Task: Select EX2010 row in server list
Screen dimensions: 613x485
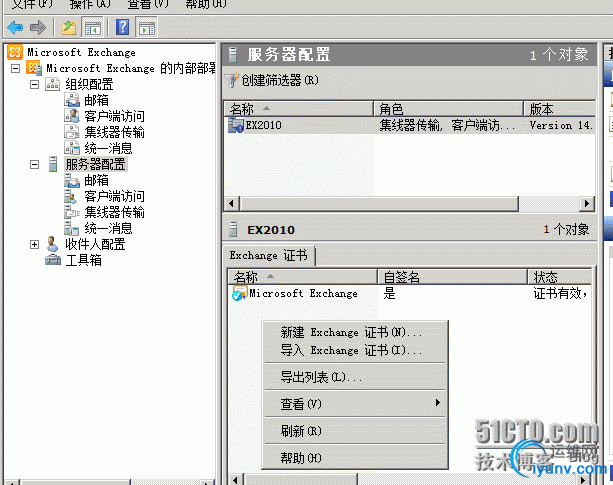Action: 410,125
